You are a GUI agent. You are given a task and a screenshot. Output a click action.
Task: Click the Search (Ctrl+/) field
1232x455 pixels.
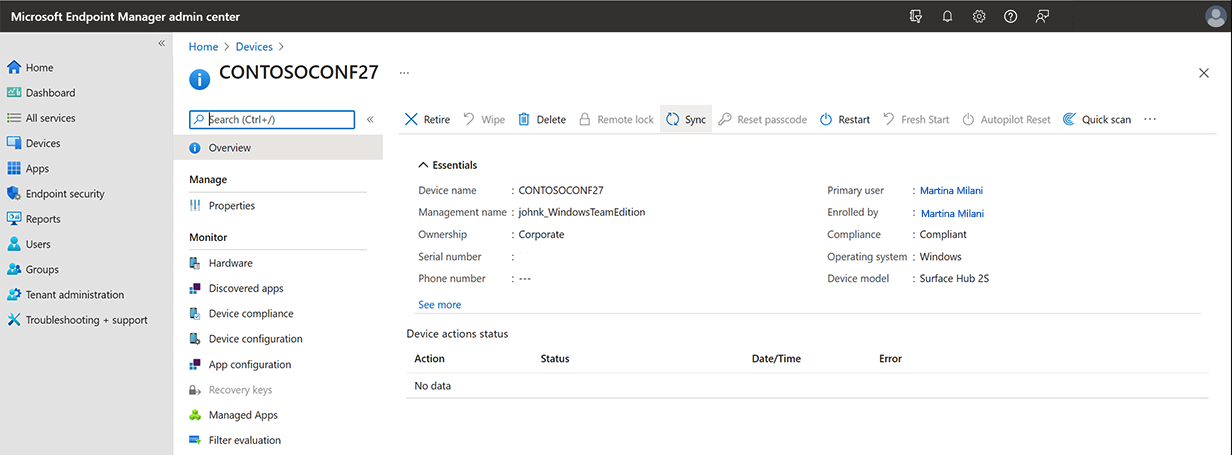272,119
